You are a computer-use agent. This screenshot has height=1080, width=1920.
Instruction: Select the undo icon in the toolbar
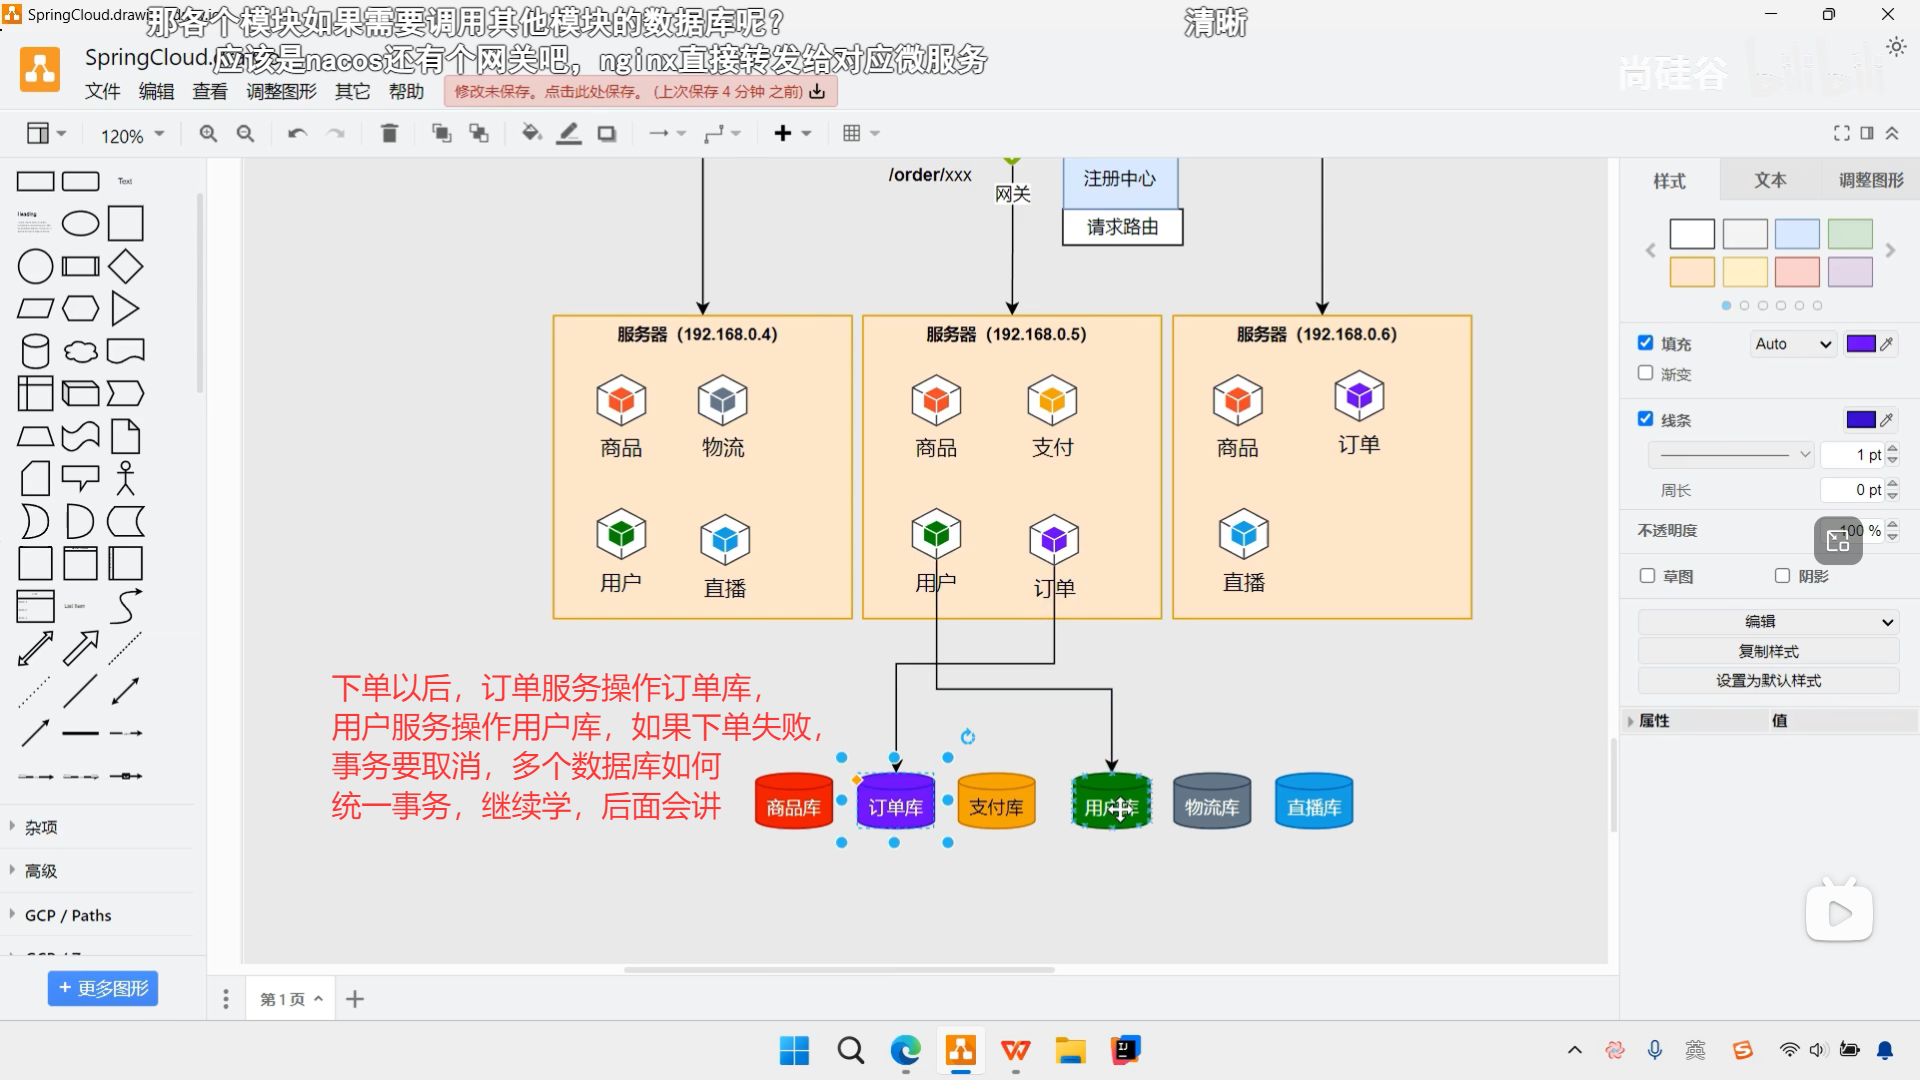pos(296,133)
